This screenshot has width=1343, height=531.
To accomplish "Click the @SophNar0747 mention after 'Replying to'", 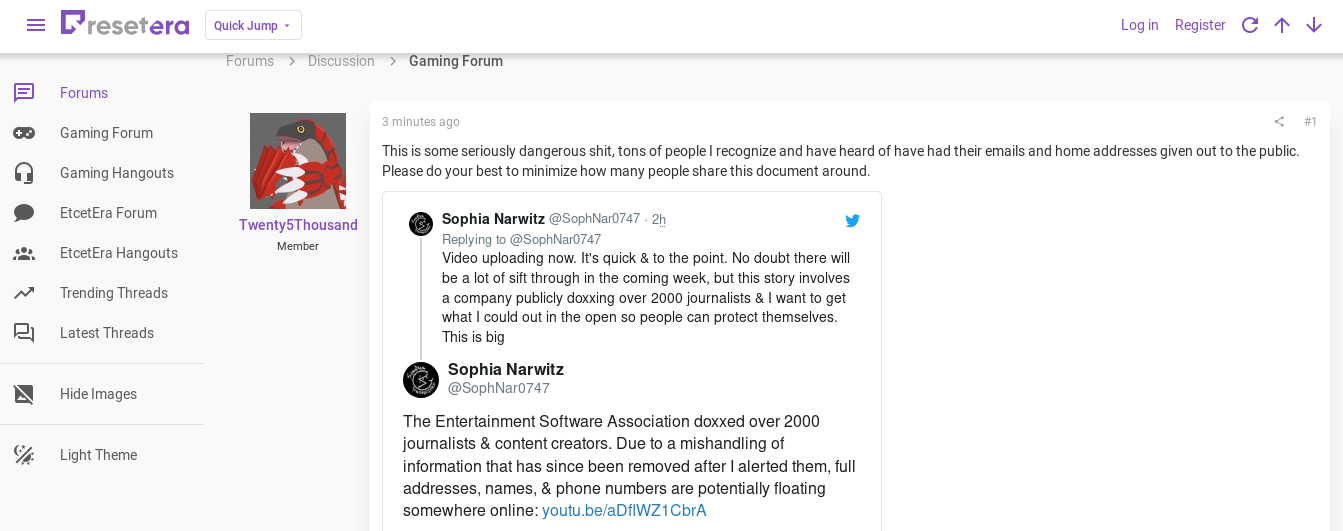I will [556, 239].
